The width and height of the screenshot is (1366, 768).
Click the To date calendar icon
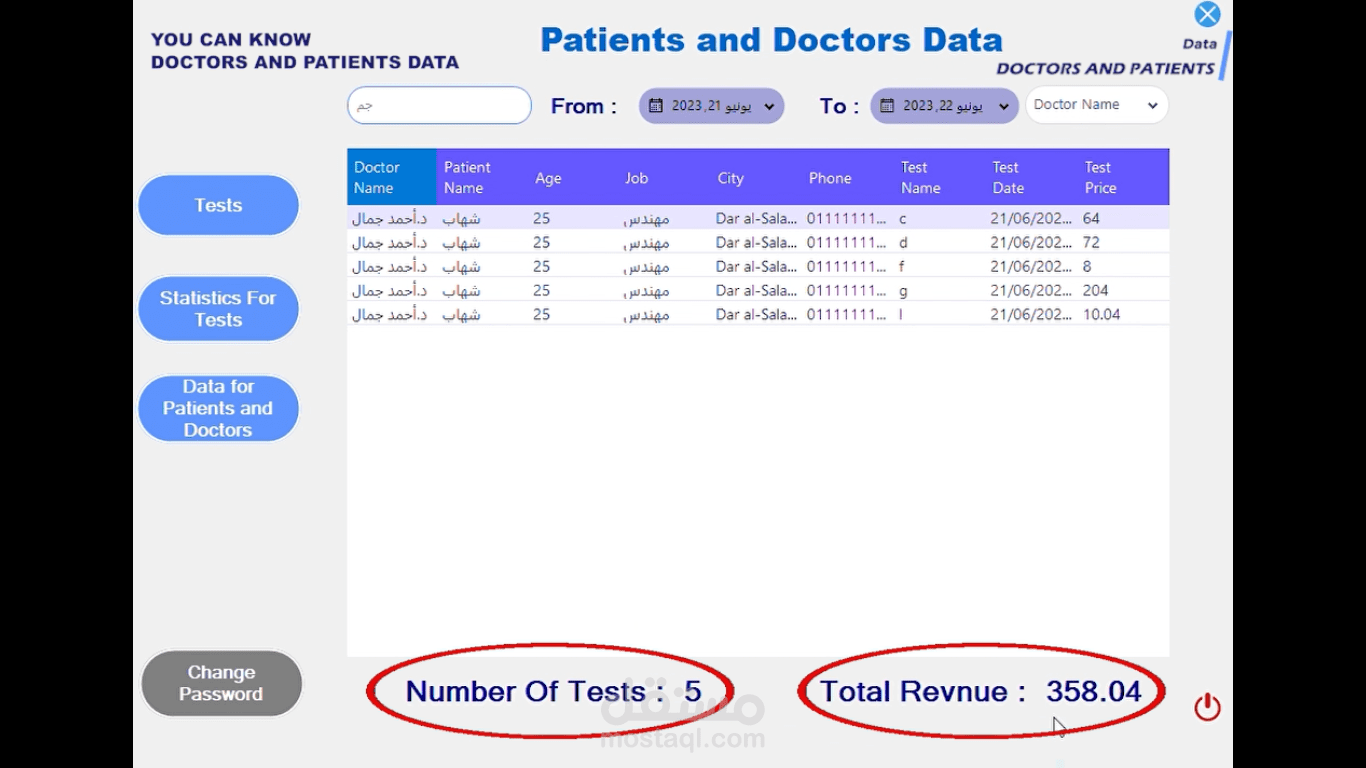887,106
